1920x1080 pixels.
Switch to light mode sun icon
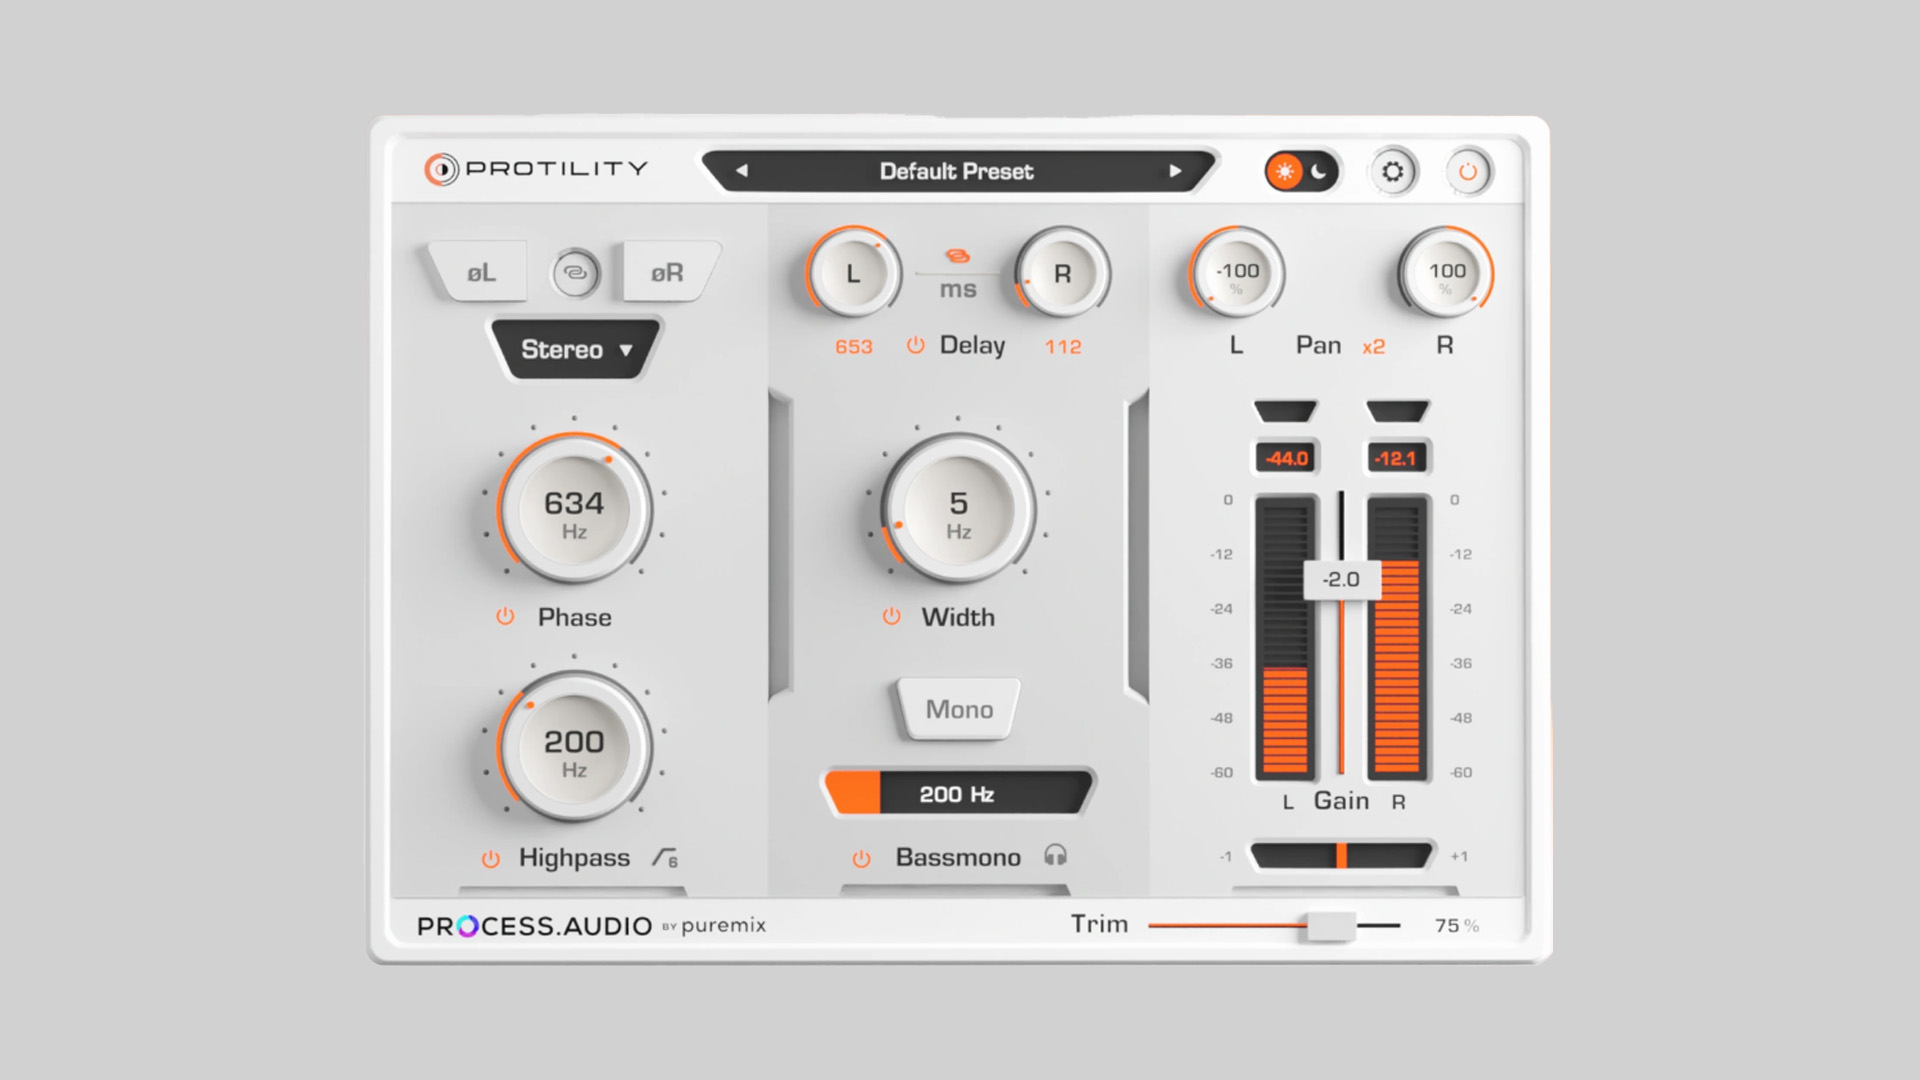[x=1284, y=172]
